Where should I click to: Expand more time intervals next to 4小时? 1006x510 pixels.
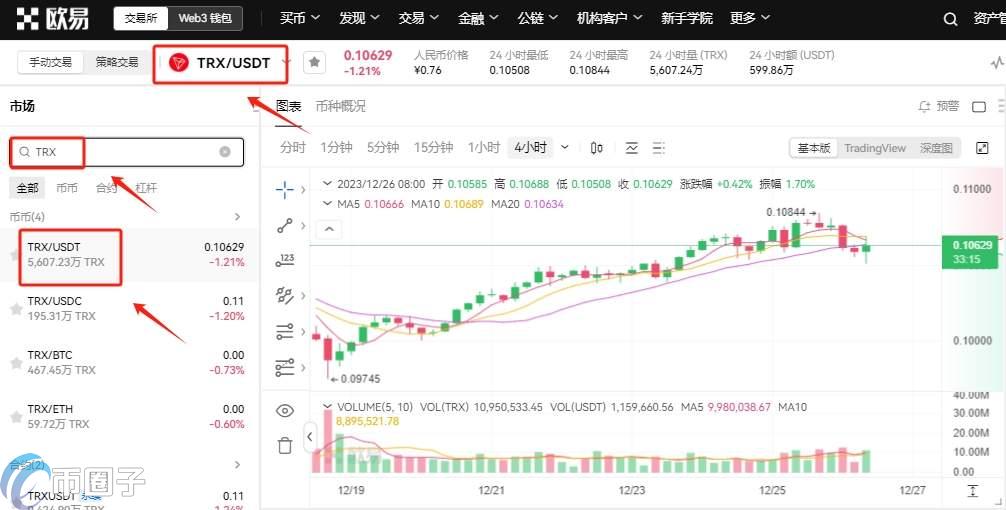565,148
